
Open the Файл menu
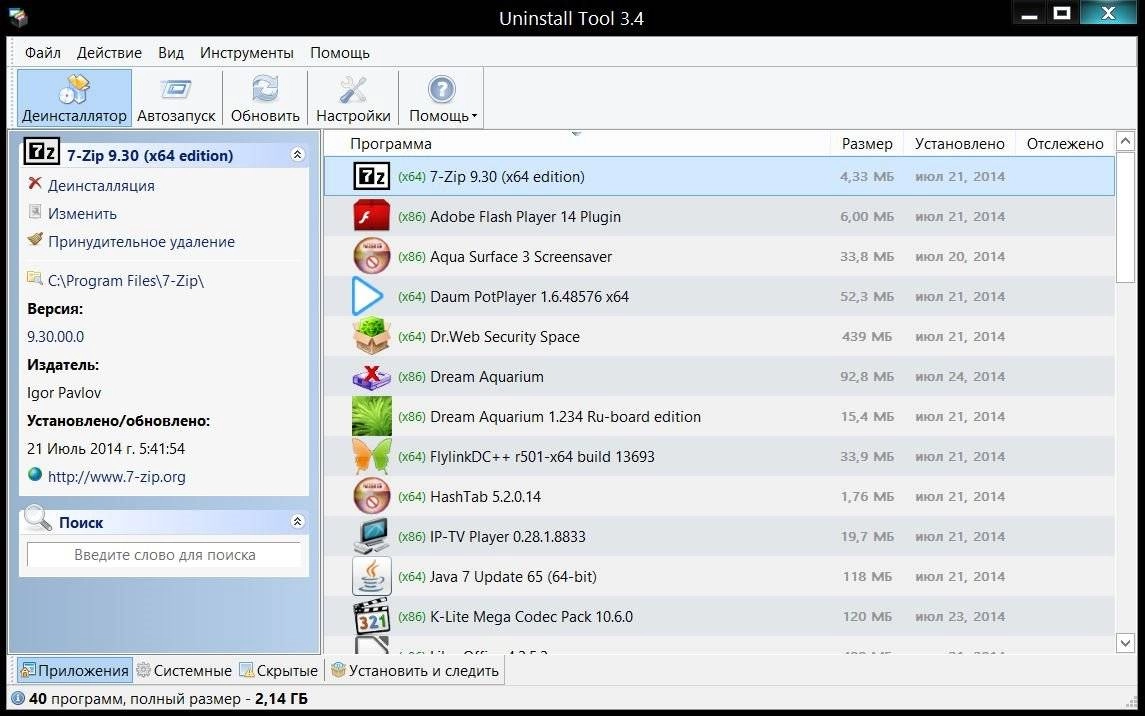point(42,53)
